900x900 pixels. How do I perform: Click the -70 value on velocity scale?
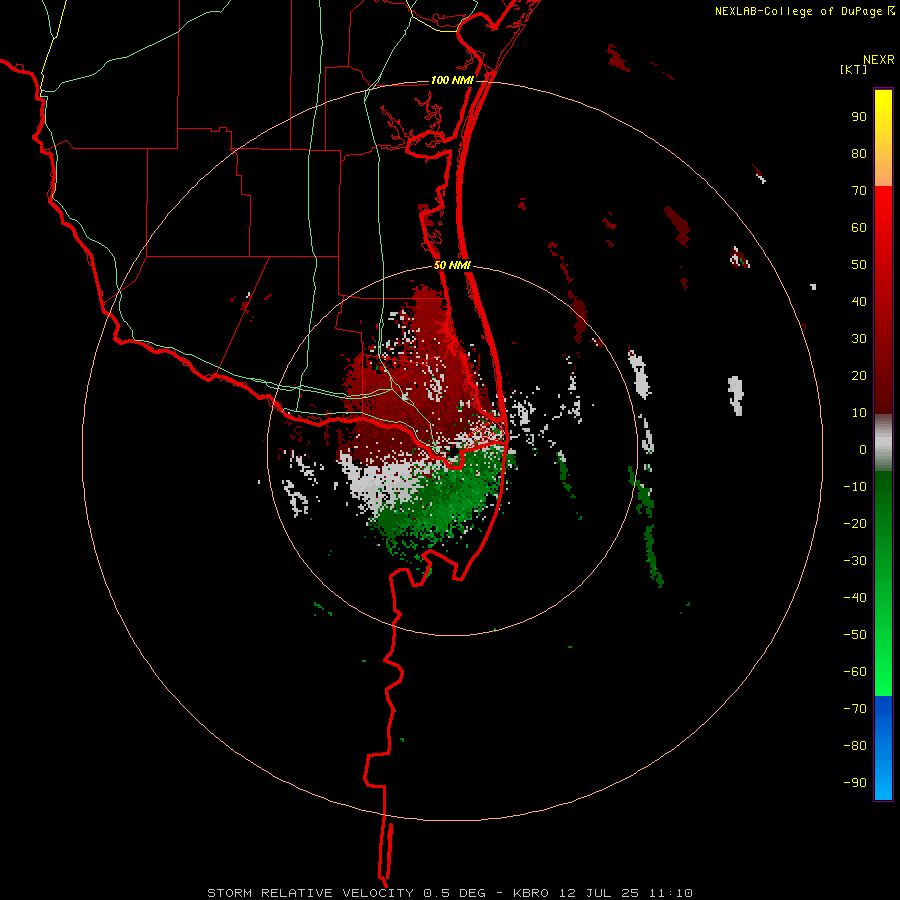click(x=855, y=708)
